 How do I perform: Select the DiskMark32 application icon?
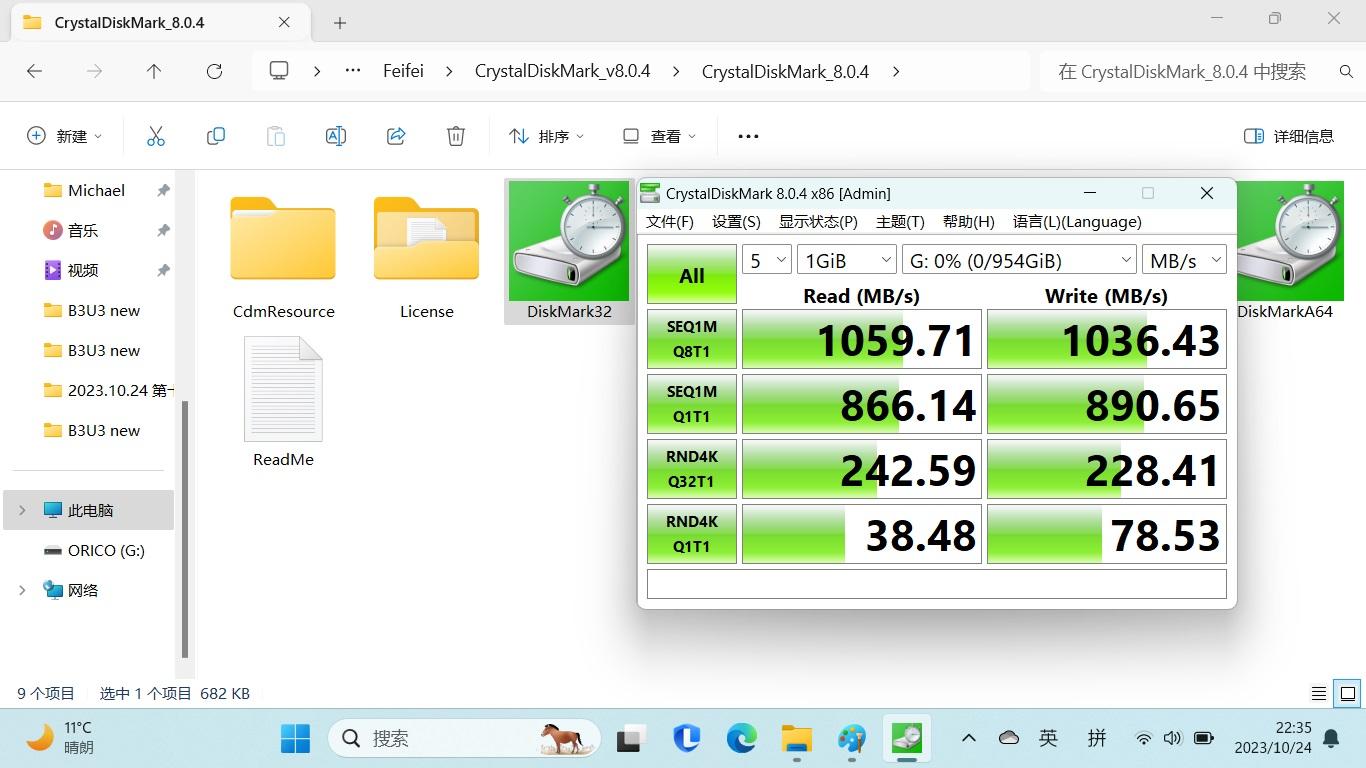pos(569,252)
